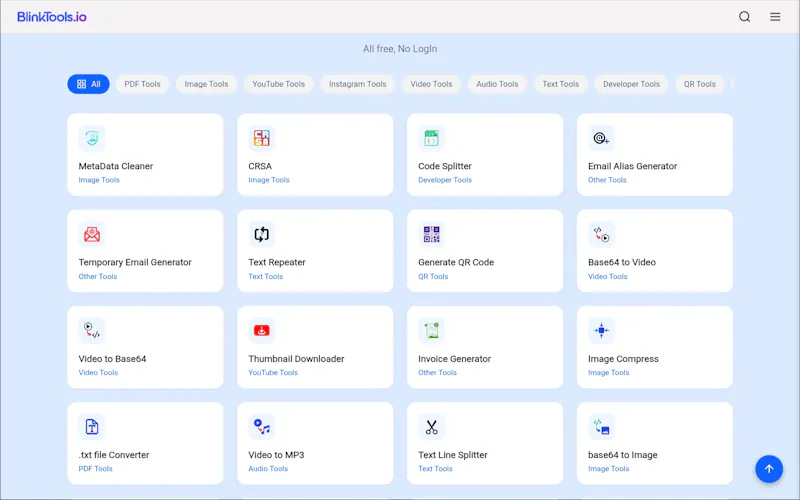This screenshot has width=800, height=500.
Task: Click Other Tools under Email Alias Generator
Action: click(607, 180)
